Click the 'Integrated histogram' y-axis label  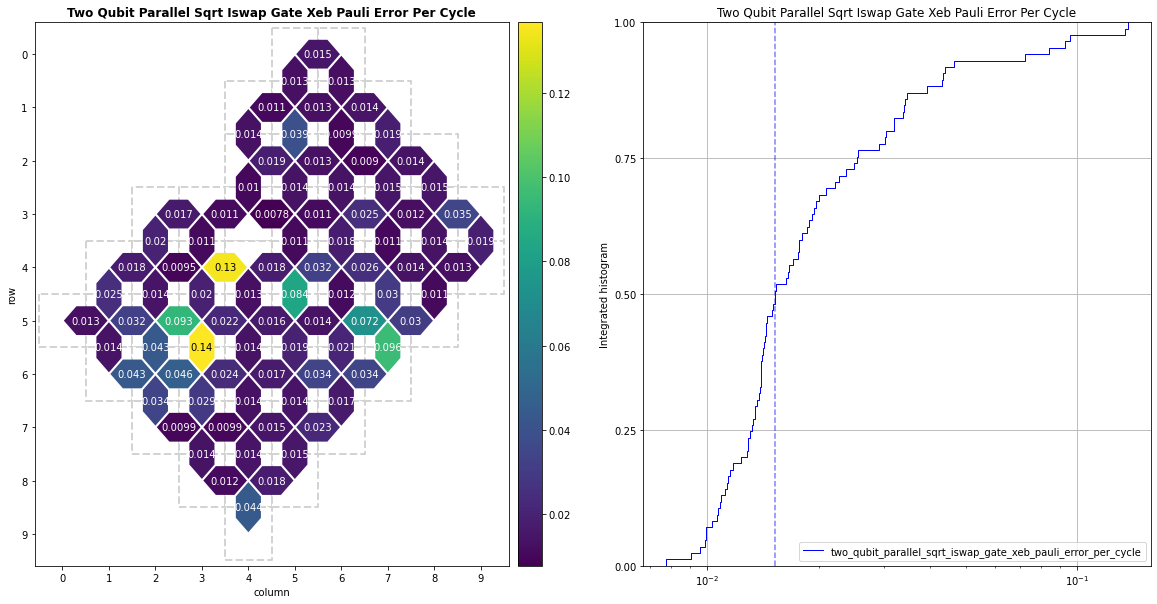coord(605,294)
